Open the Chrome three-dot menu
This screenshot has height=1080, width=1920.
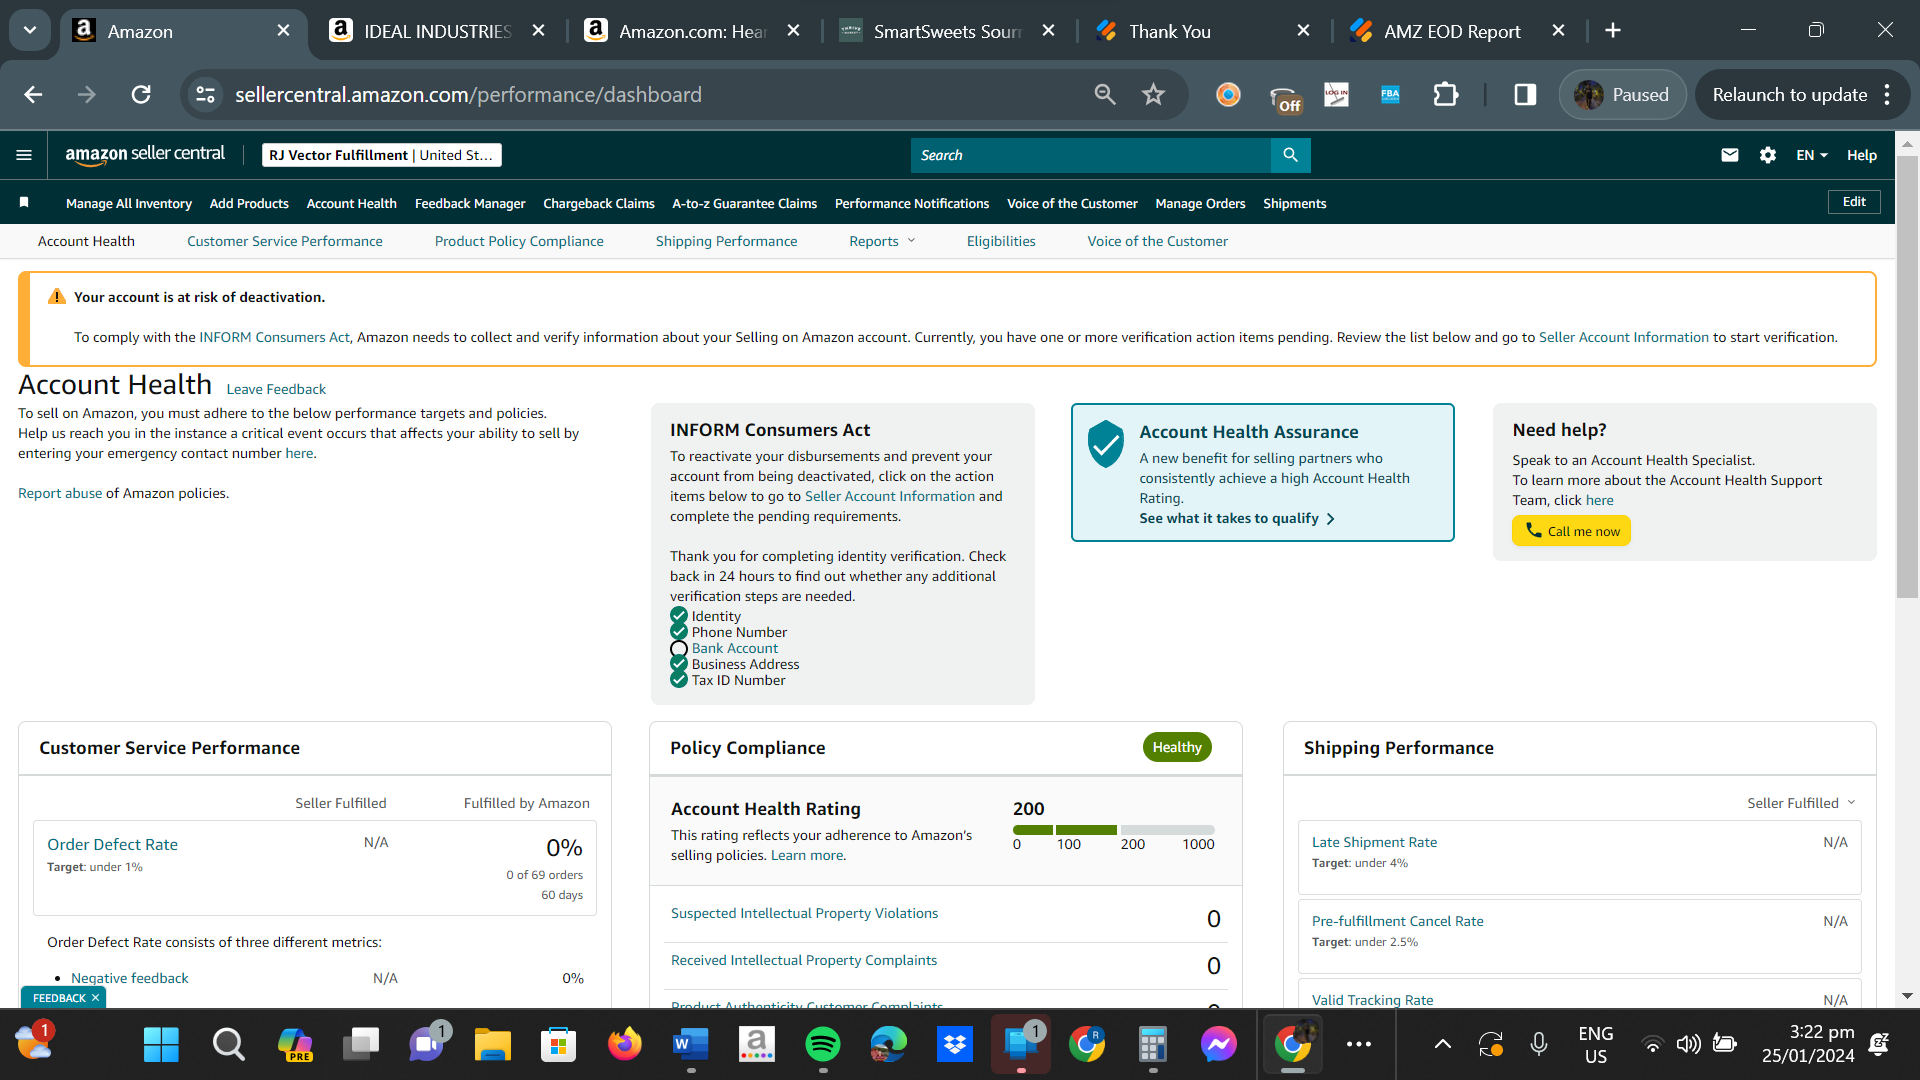(x=1887, y=95)
